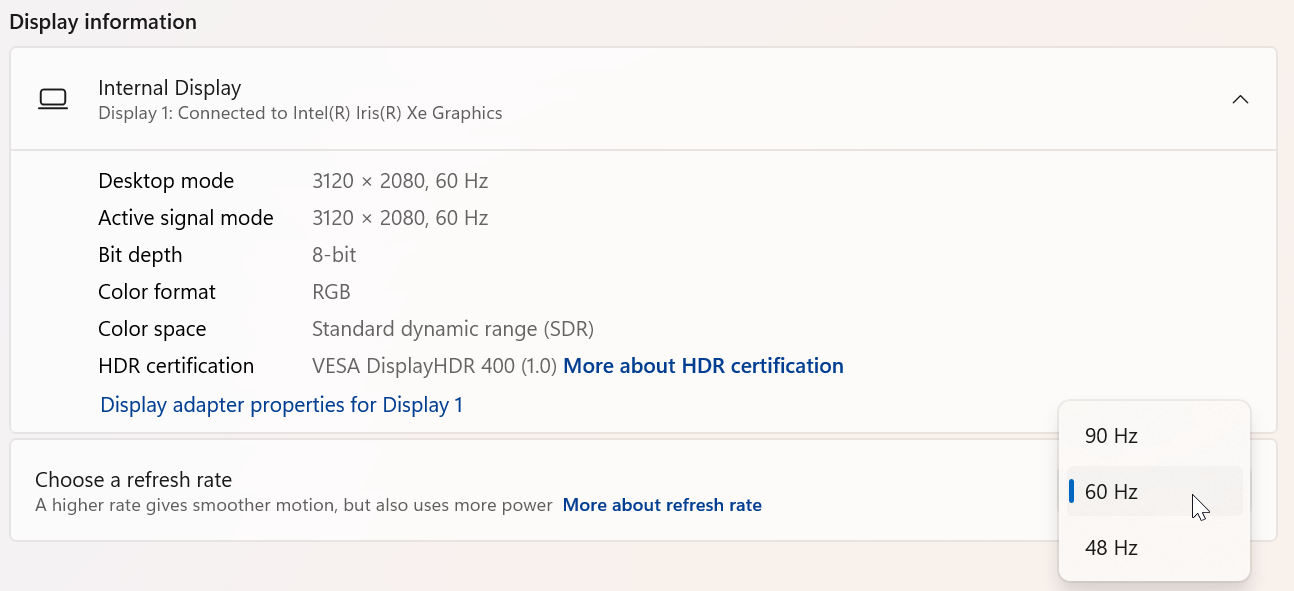Click the Standard dynamic range (SDR) value
This screenshot has height=591, width=1294.
pyautogui.click(x=453, y=329)
